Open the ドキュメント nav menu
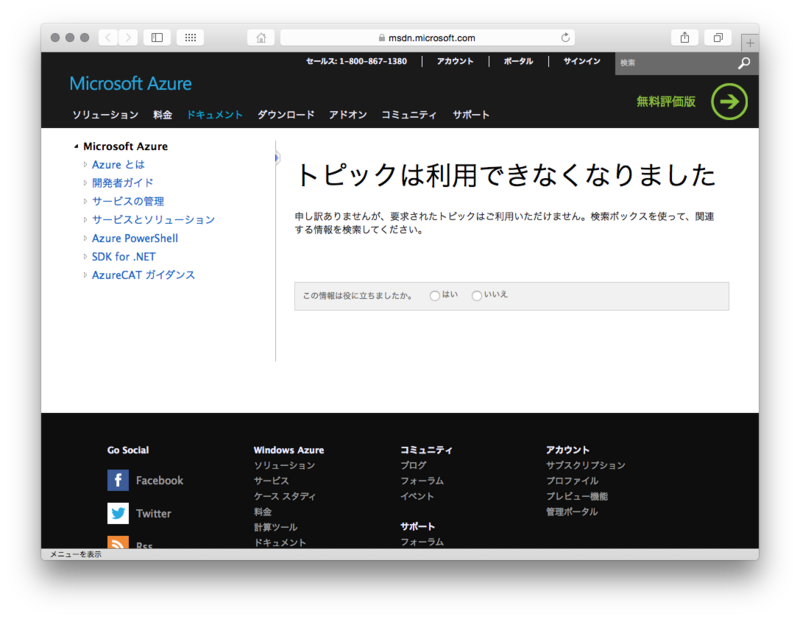The height and width of the screenshot is (619, 800). point(215,115)
